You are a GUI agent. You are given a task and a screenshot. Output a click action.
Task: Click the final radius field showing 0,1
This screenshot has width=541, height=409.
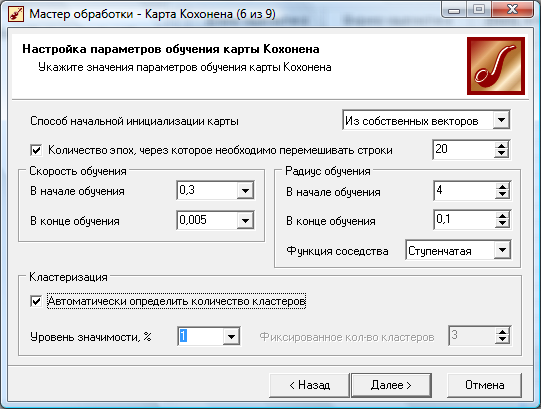pyautogui.click(x=464, y=220)
